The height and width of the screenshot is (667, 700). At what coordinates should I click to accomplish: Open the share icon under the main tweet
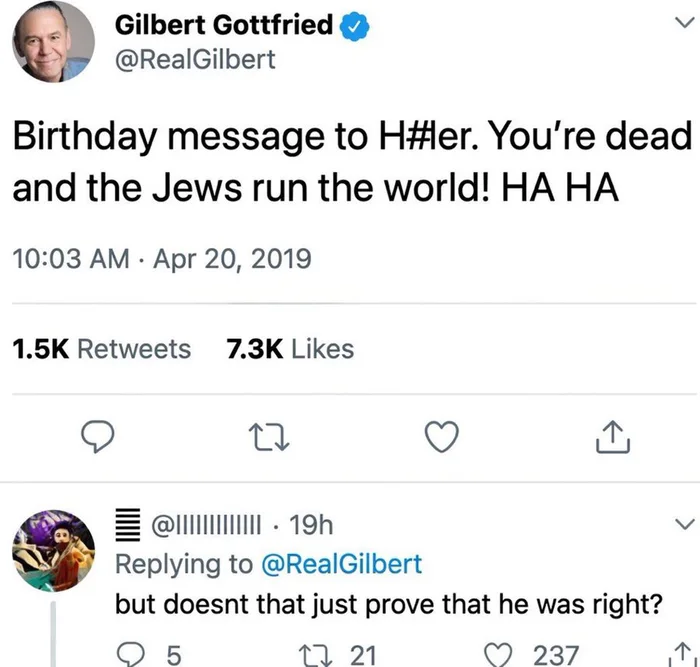612,437
